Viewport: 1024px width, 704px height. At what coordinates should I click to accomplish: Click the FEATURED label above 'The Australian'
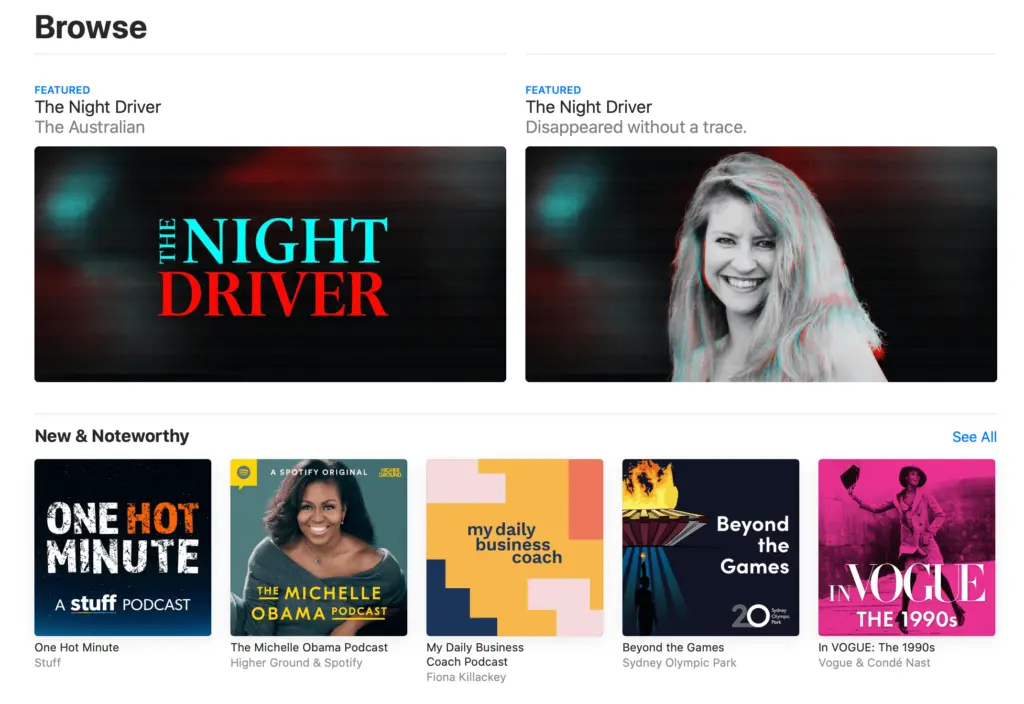tap(62, 90)
